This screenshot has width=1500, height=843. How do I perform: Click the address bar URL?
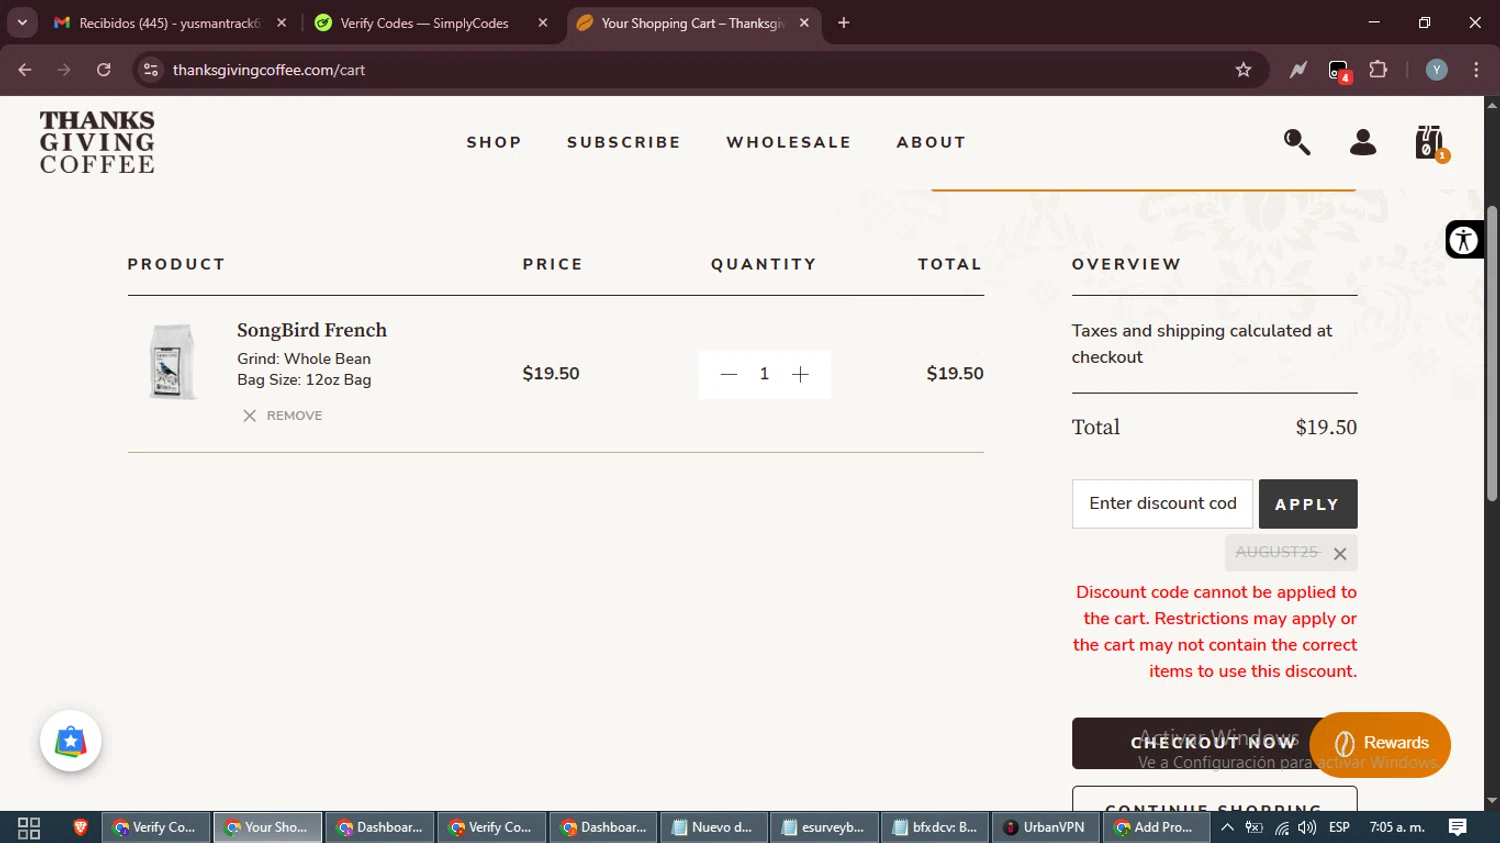(x=269, y=70)
